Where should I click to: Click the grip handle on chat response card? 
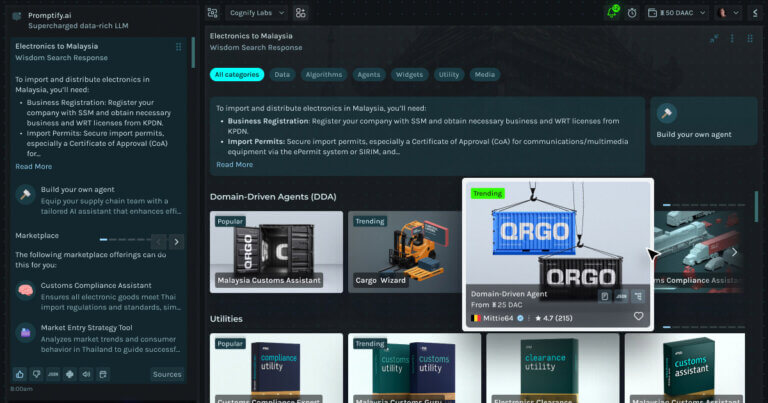[x=178, y=47]
